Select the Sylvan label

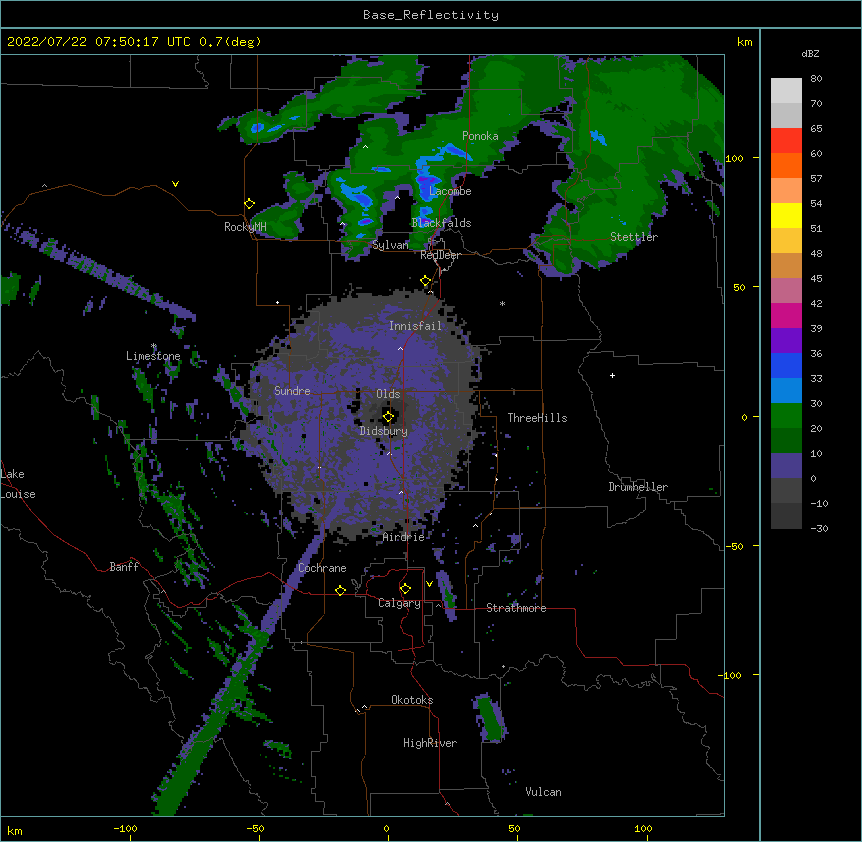click(390, 245)
